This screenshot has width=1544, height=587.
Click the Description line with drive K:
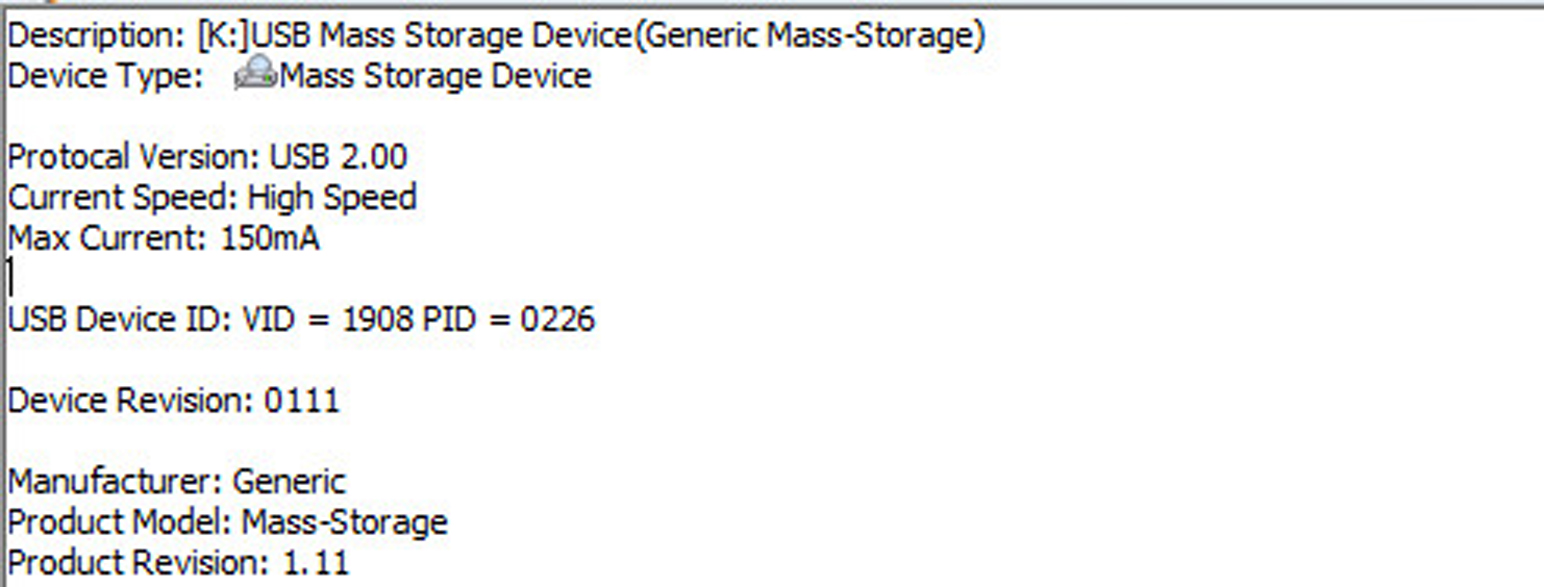(497, 36)
